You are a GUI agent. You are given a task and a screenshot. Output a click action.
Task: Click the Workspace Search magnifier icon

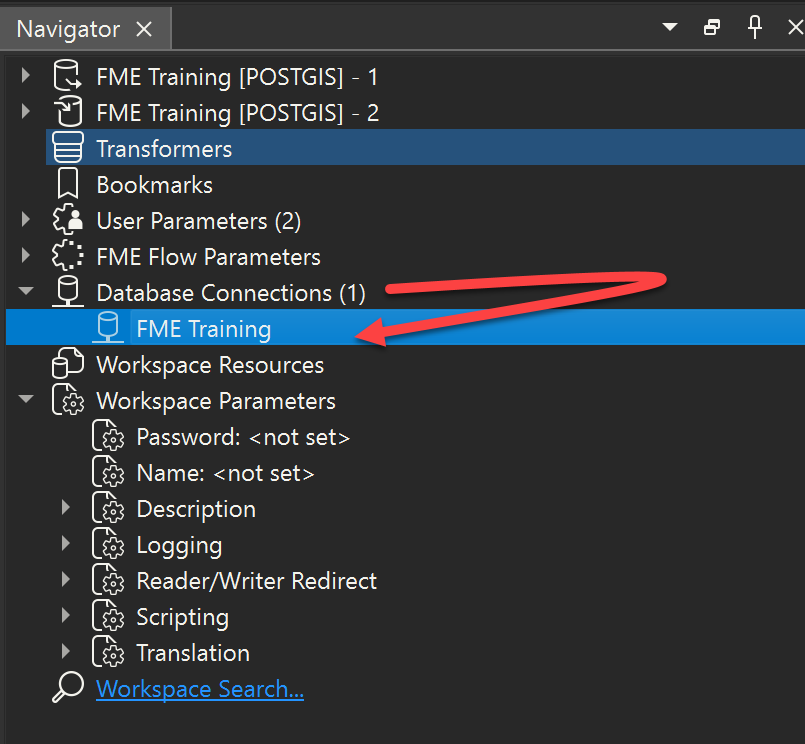click(x=67, y=689)
